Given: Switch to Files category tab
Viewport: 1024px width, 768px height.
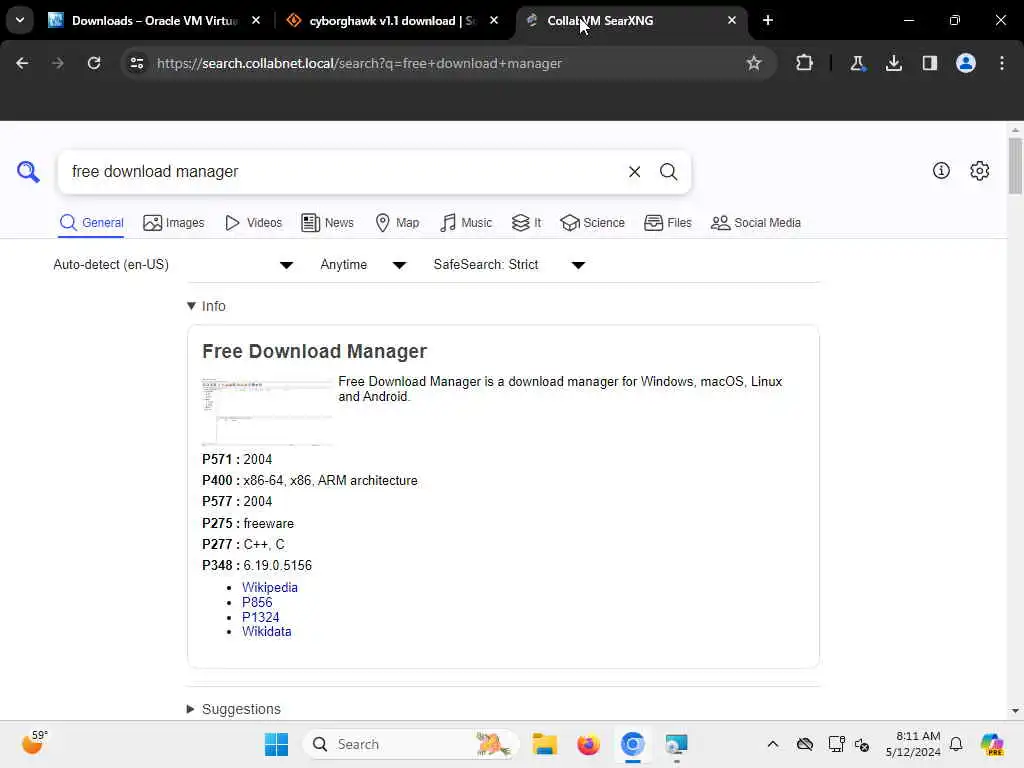Looking at the screenshot, I should [667, 223].
